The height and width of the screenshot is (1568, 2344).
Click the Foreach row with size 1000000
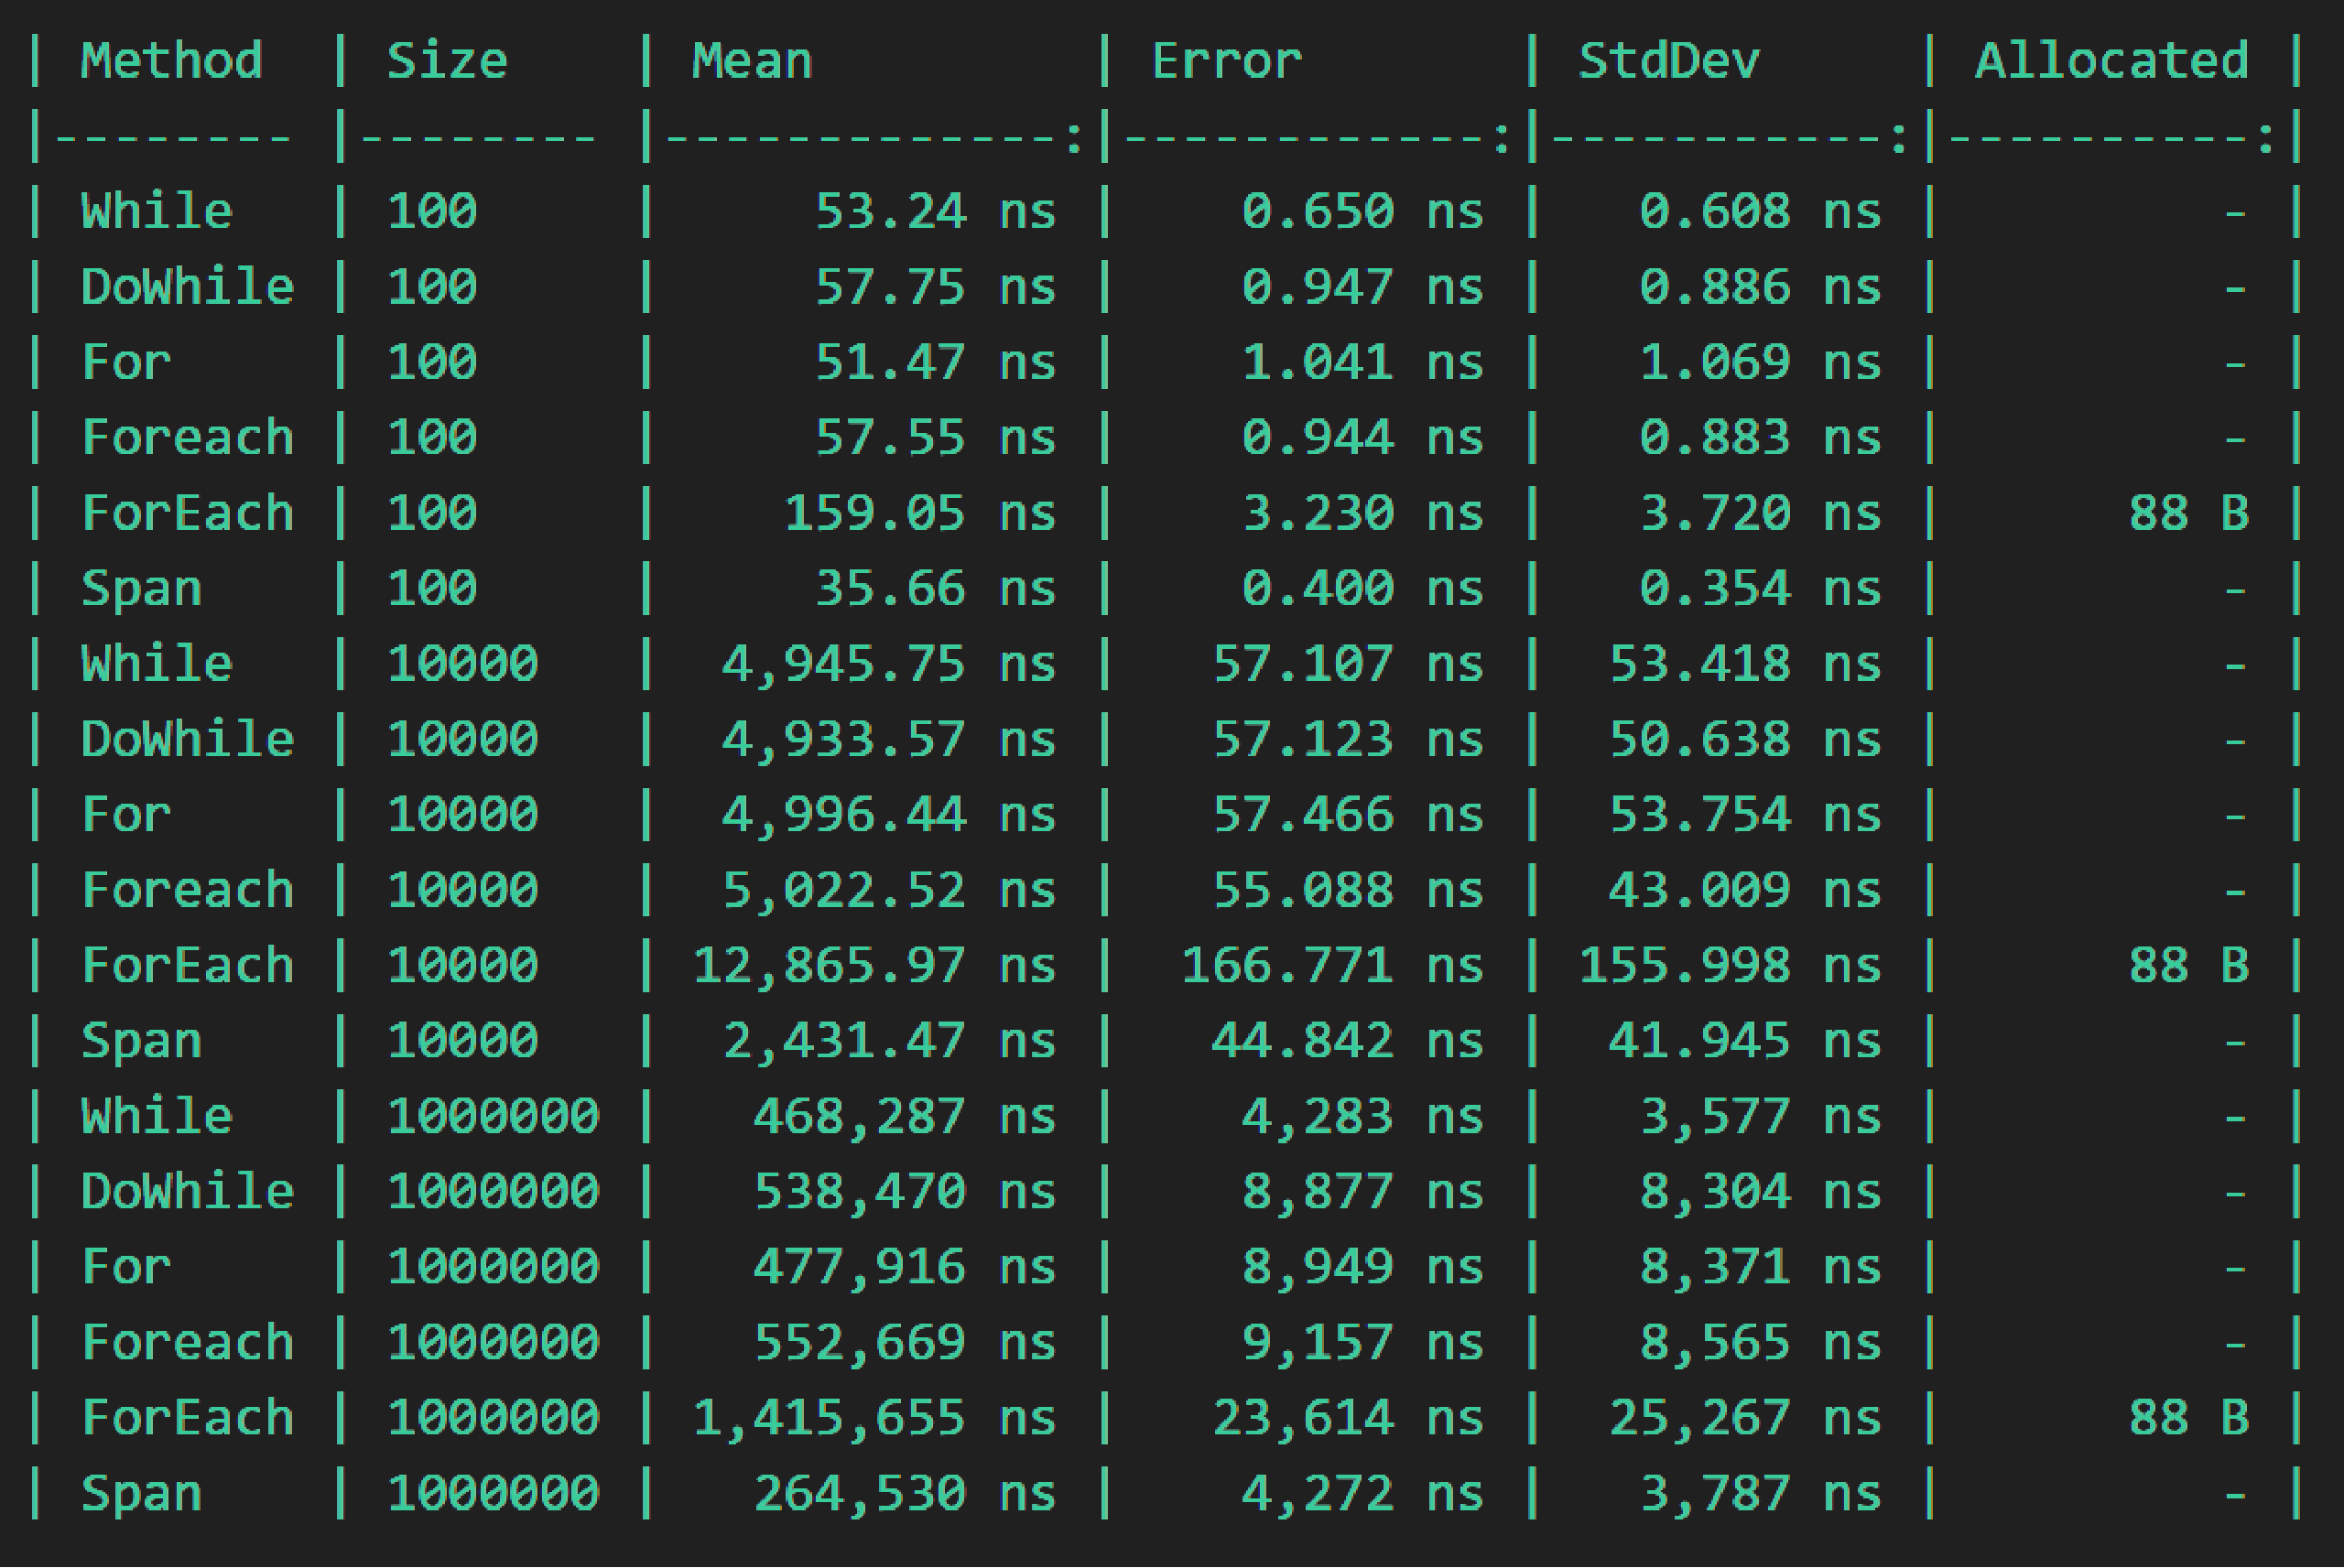click(186, 1341)
